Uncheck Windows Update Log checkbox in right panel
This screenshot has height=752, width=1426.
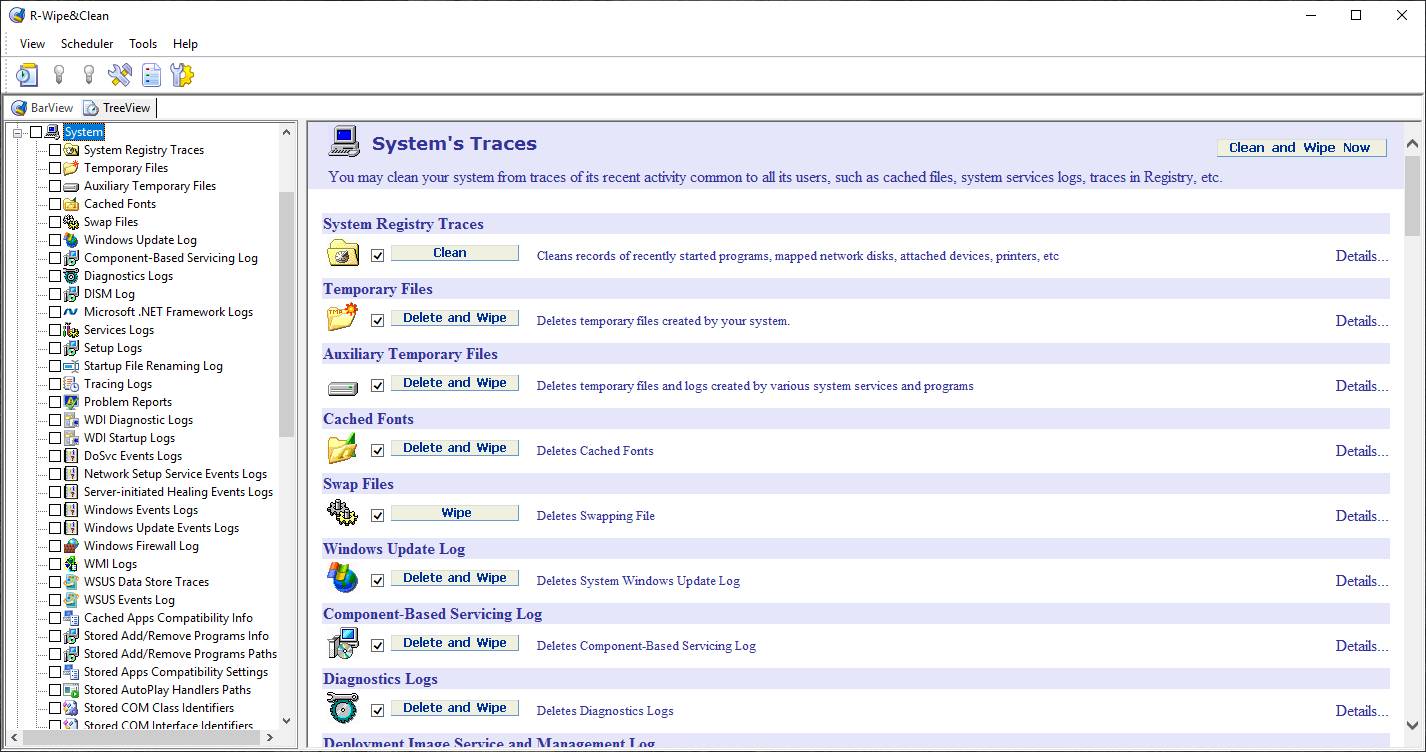pos(377,581)
